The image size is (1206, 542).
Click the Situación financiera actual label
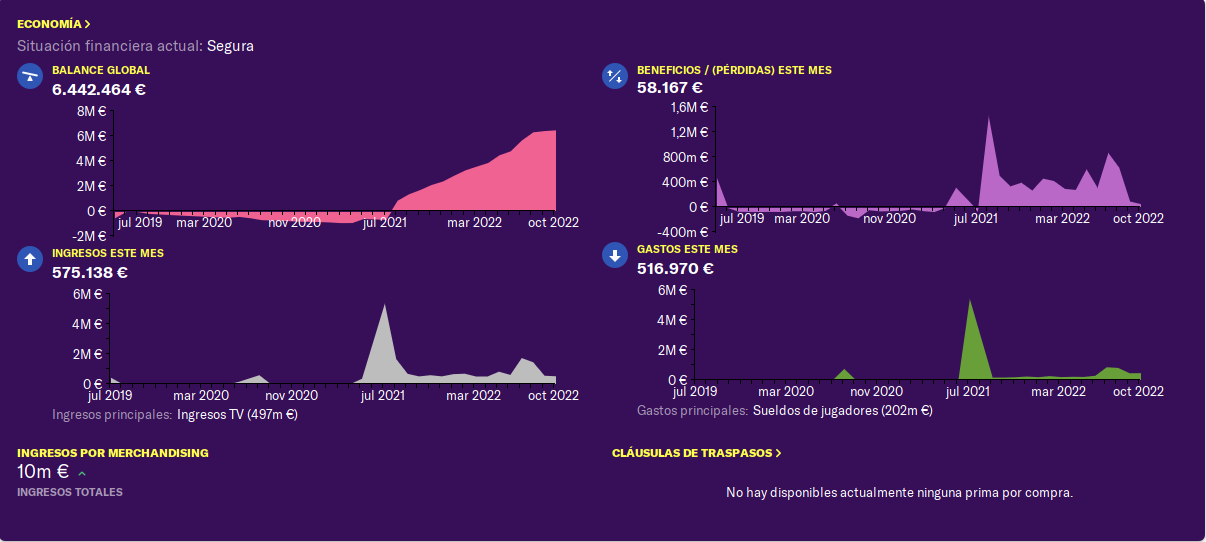tap(110, 46)
